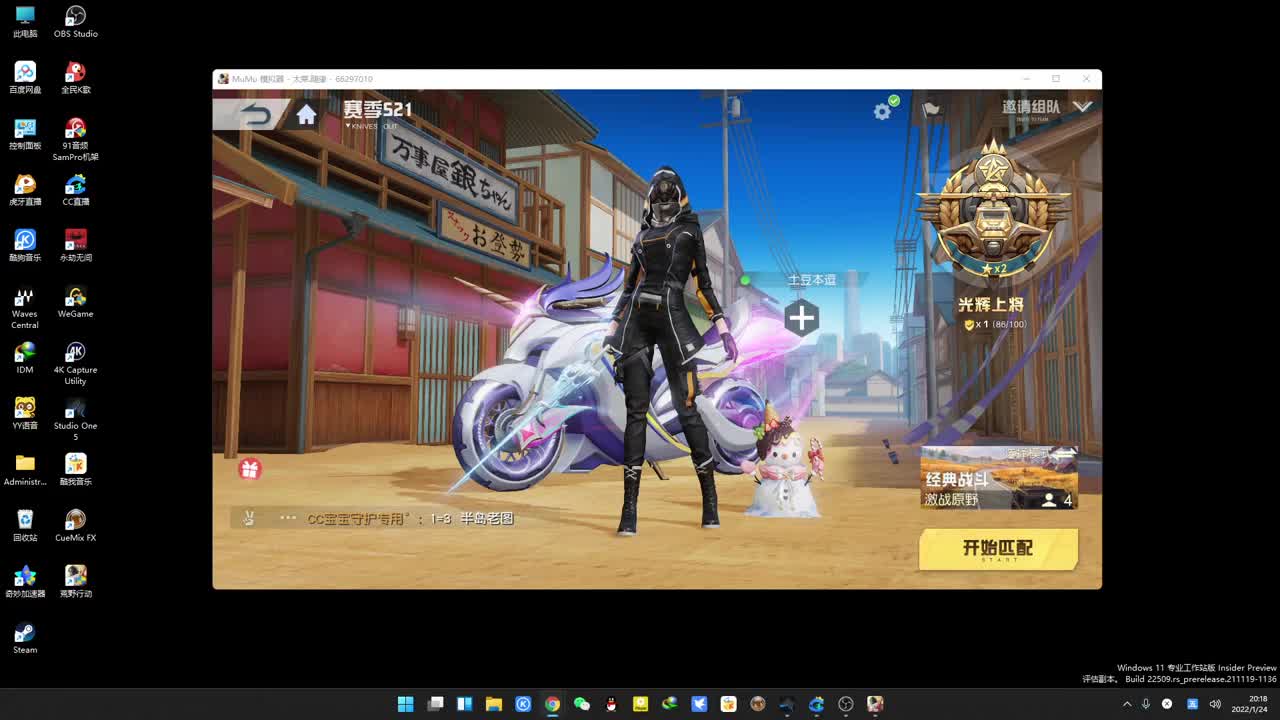The image size is (1280, 720).
Task: Select the 控制面板 desktop icon
Action: (x=25, y=134)
